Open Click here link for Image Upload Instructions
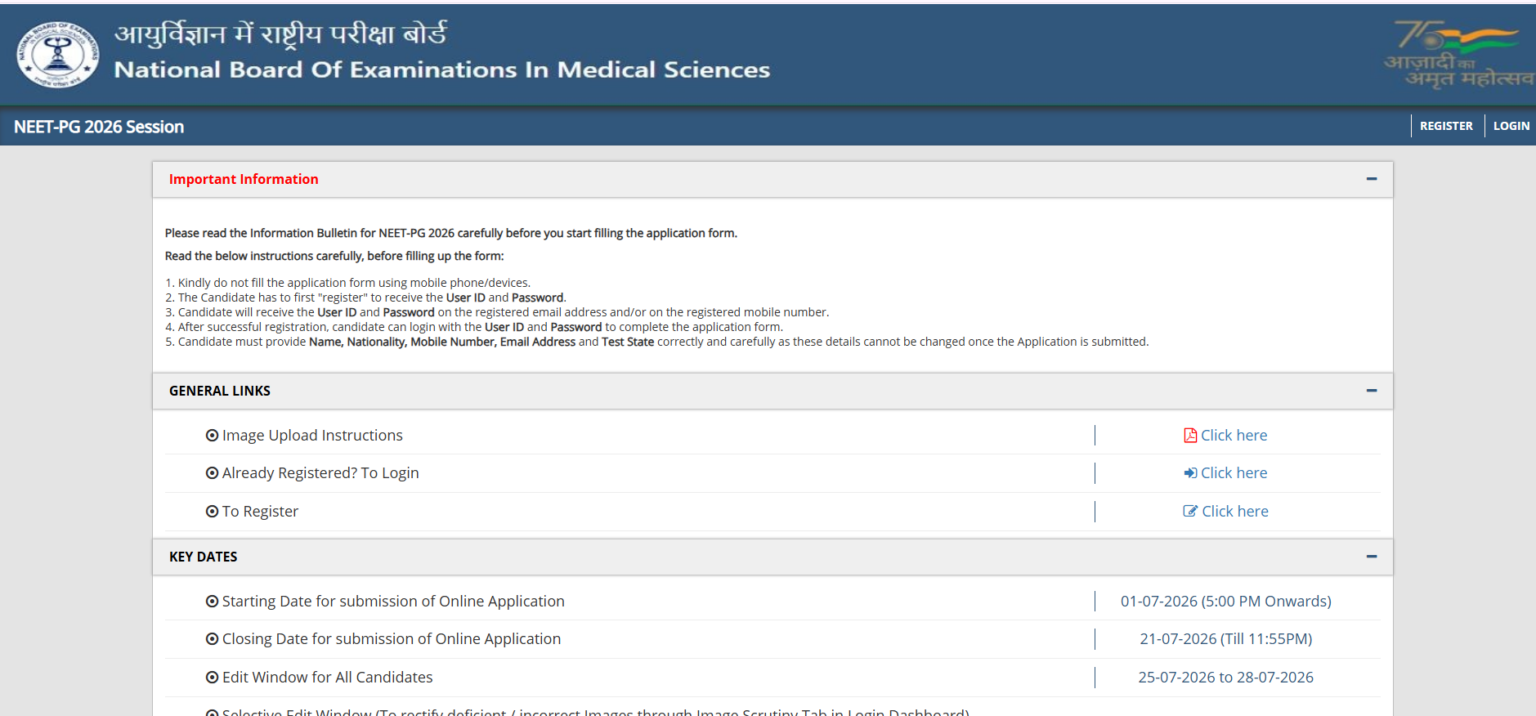Viewport: 1536px width, 716px height. [1234, 435]
